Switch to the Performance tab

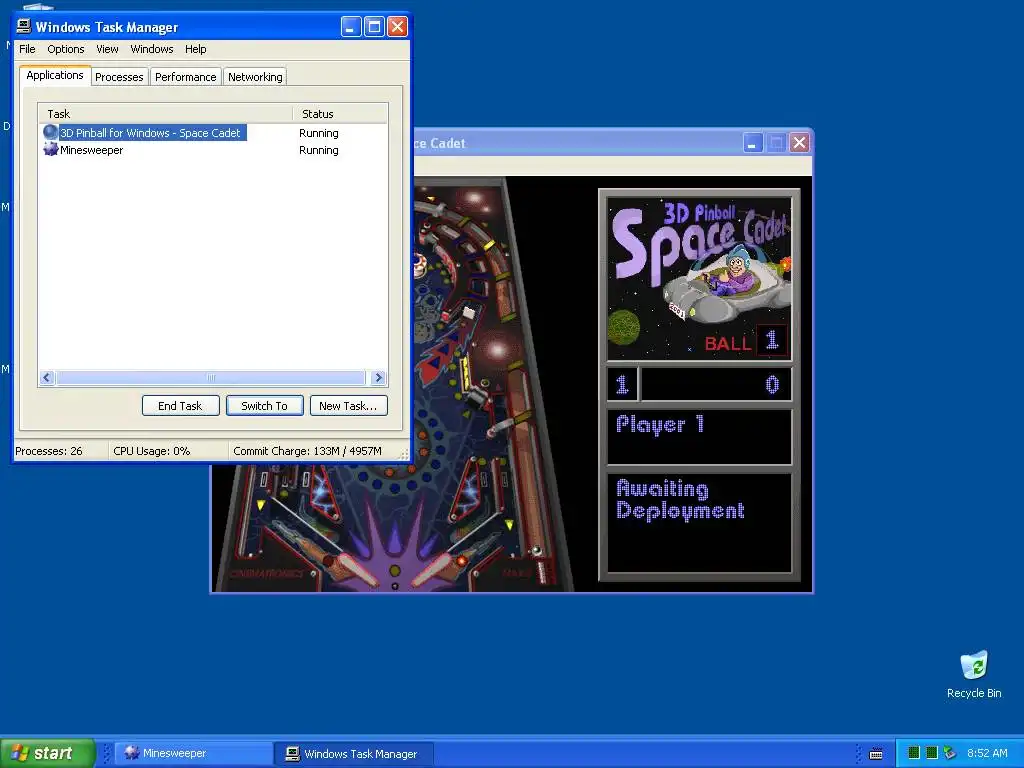coord(185,77)
